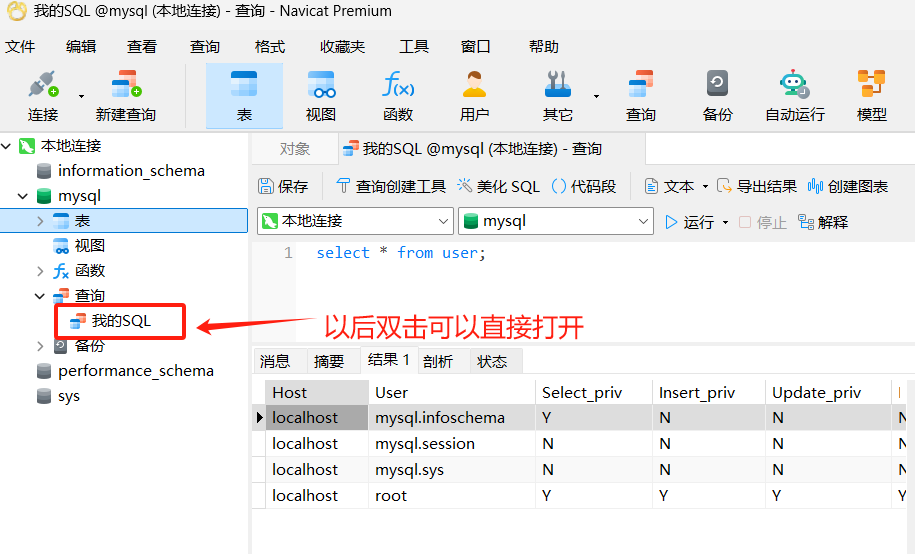Open the 工具 menu
This screenshot has height=554, width=915.
coord(414,47)
